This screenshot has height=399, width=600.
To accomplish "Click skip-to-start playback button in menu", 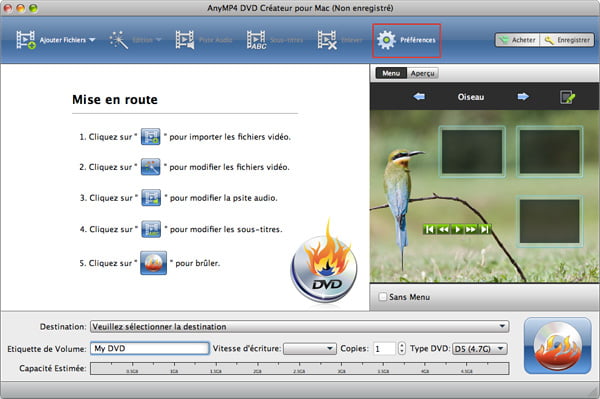I will coord(429,229).
